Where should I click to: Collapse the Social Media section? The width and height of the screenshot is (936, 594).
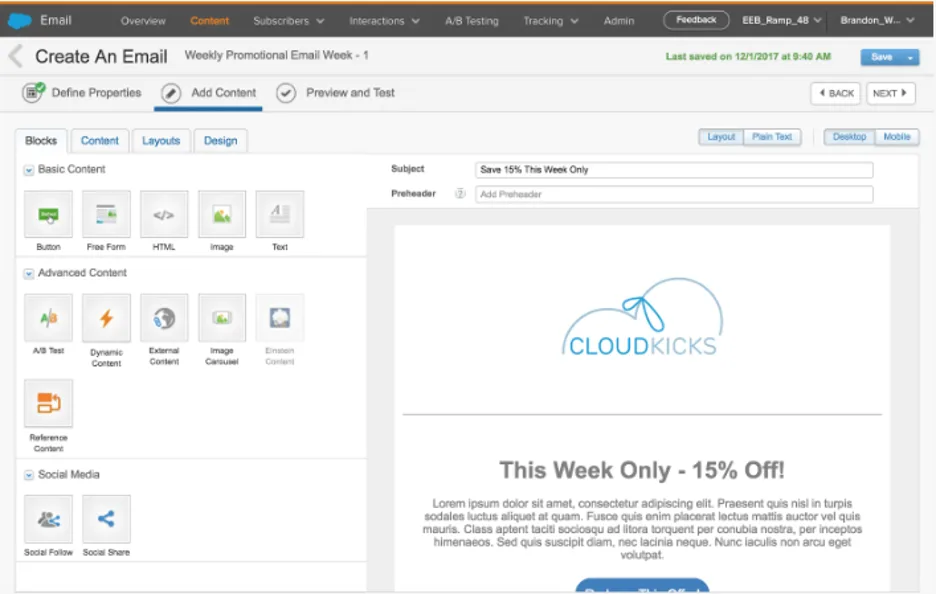point(29,475)
